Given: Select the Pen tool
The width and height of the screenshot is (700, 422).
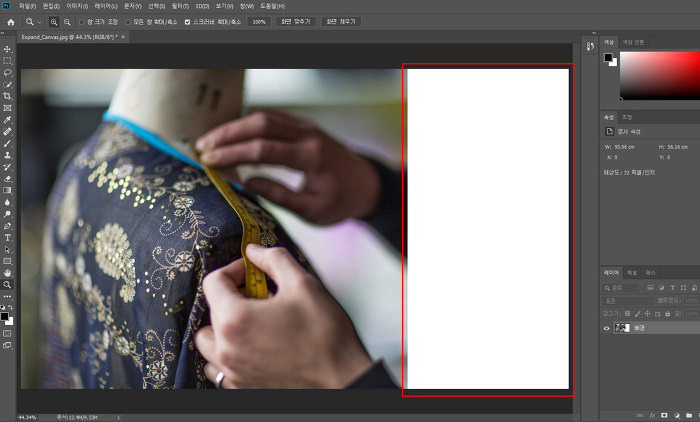Looking at the screenshot, I should (x=7, y=226).
